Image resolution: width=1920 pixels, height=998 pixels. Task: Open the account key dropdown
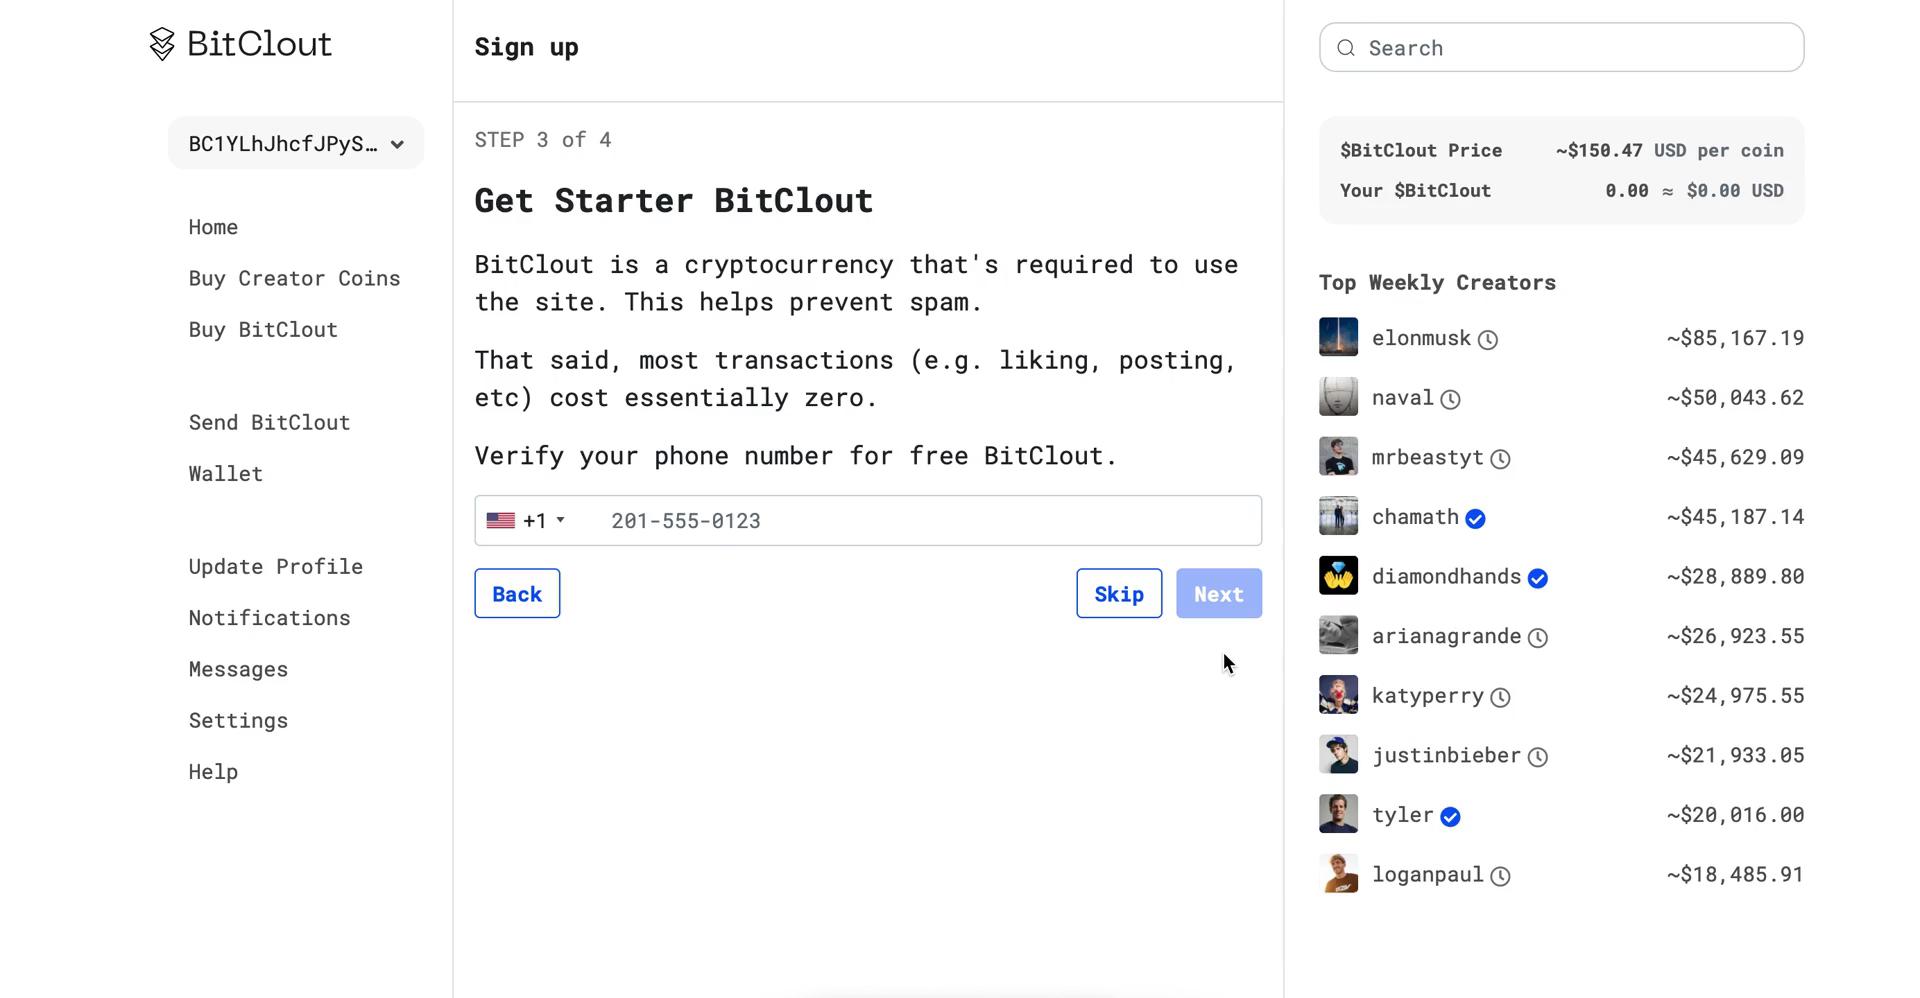pyautogui.click(x=296, y=143)
